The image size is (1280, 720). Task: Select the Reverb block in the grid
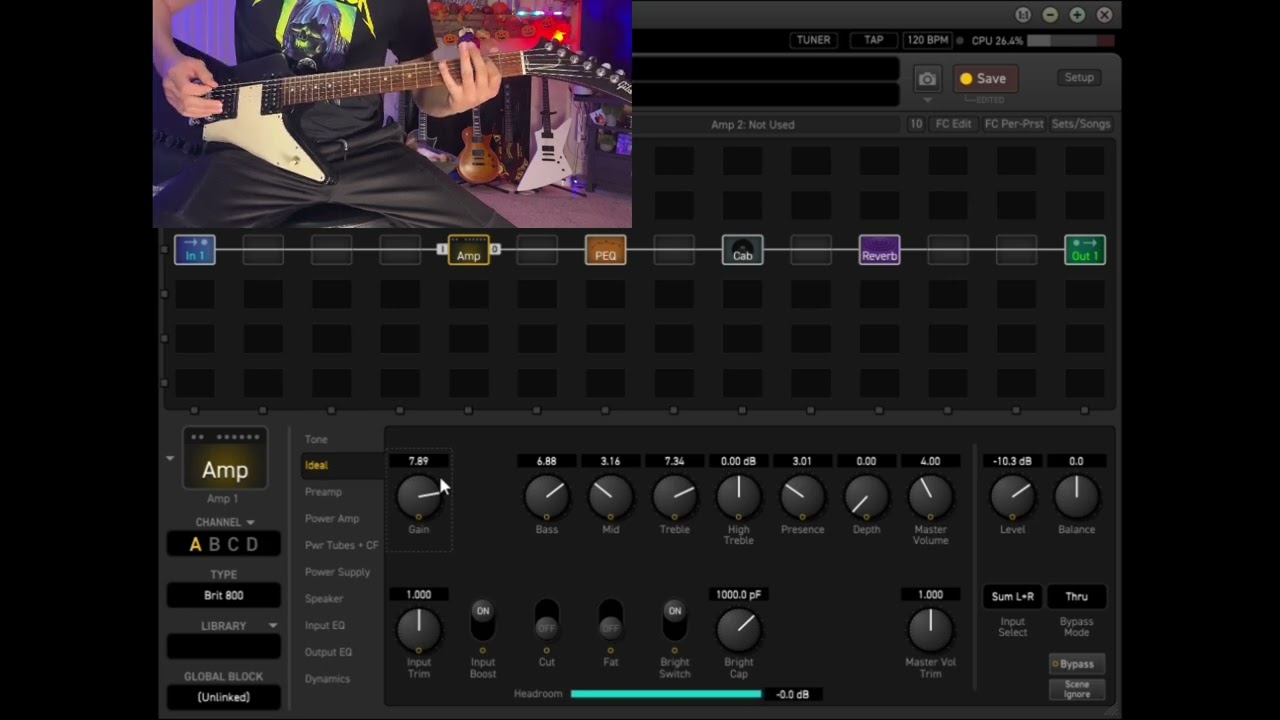(879, 250)
